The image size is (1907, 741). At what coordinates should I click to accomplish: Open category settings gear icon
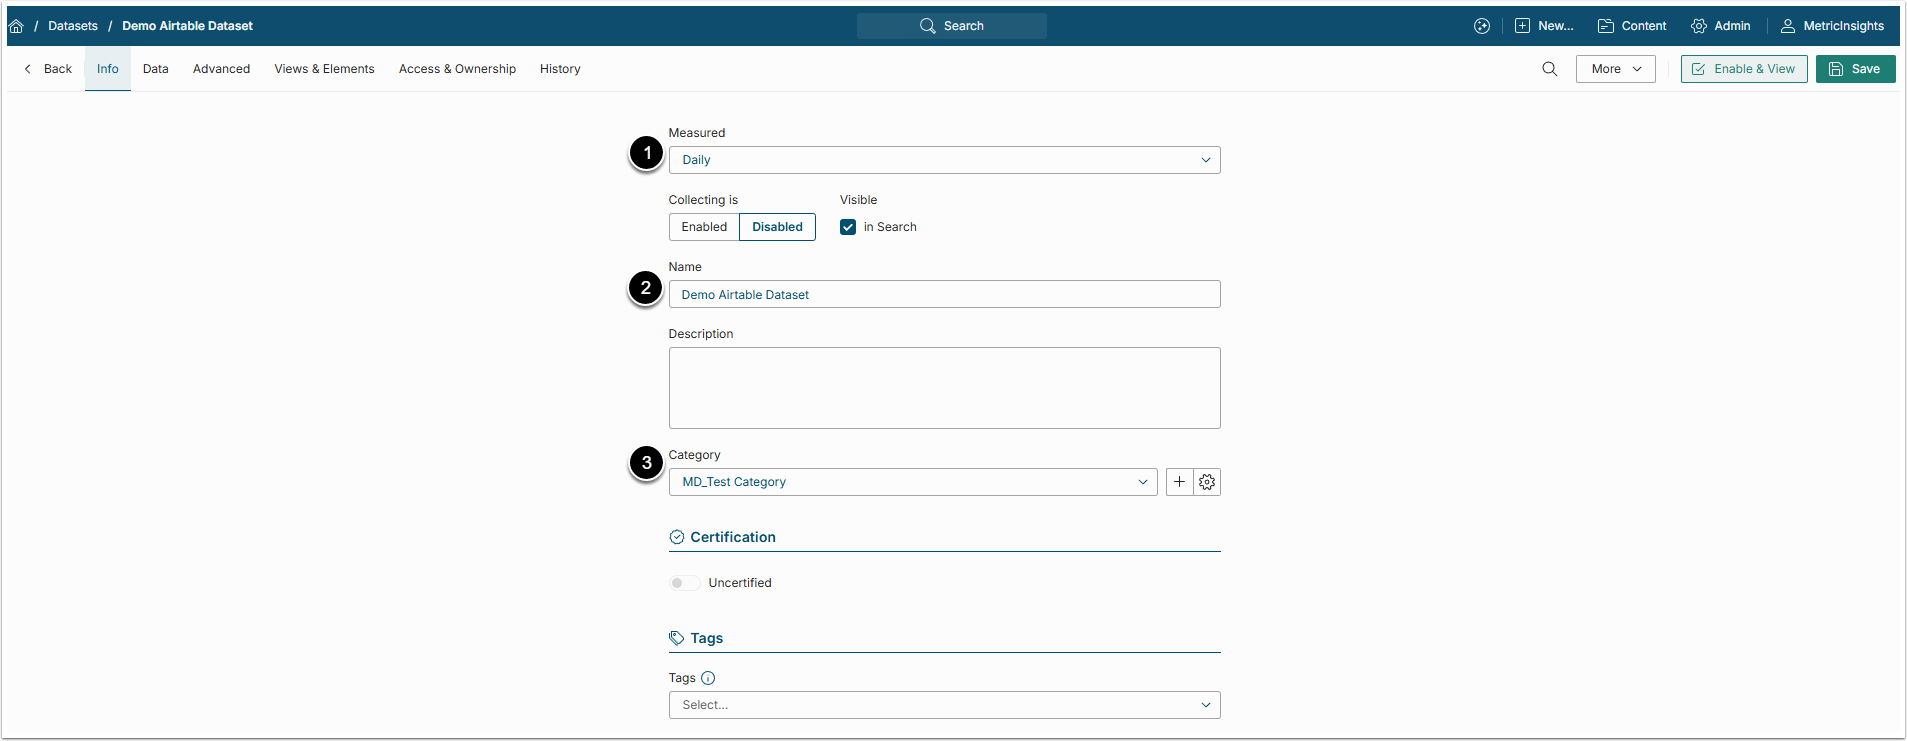coord(1207,482)
